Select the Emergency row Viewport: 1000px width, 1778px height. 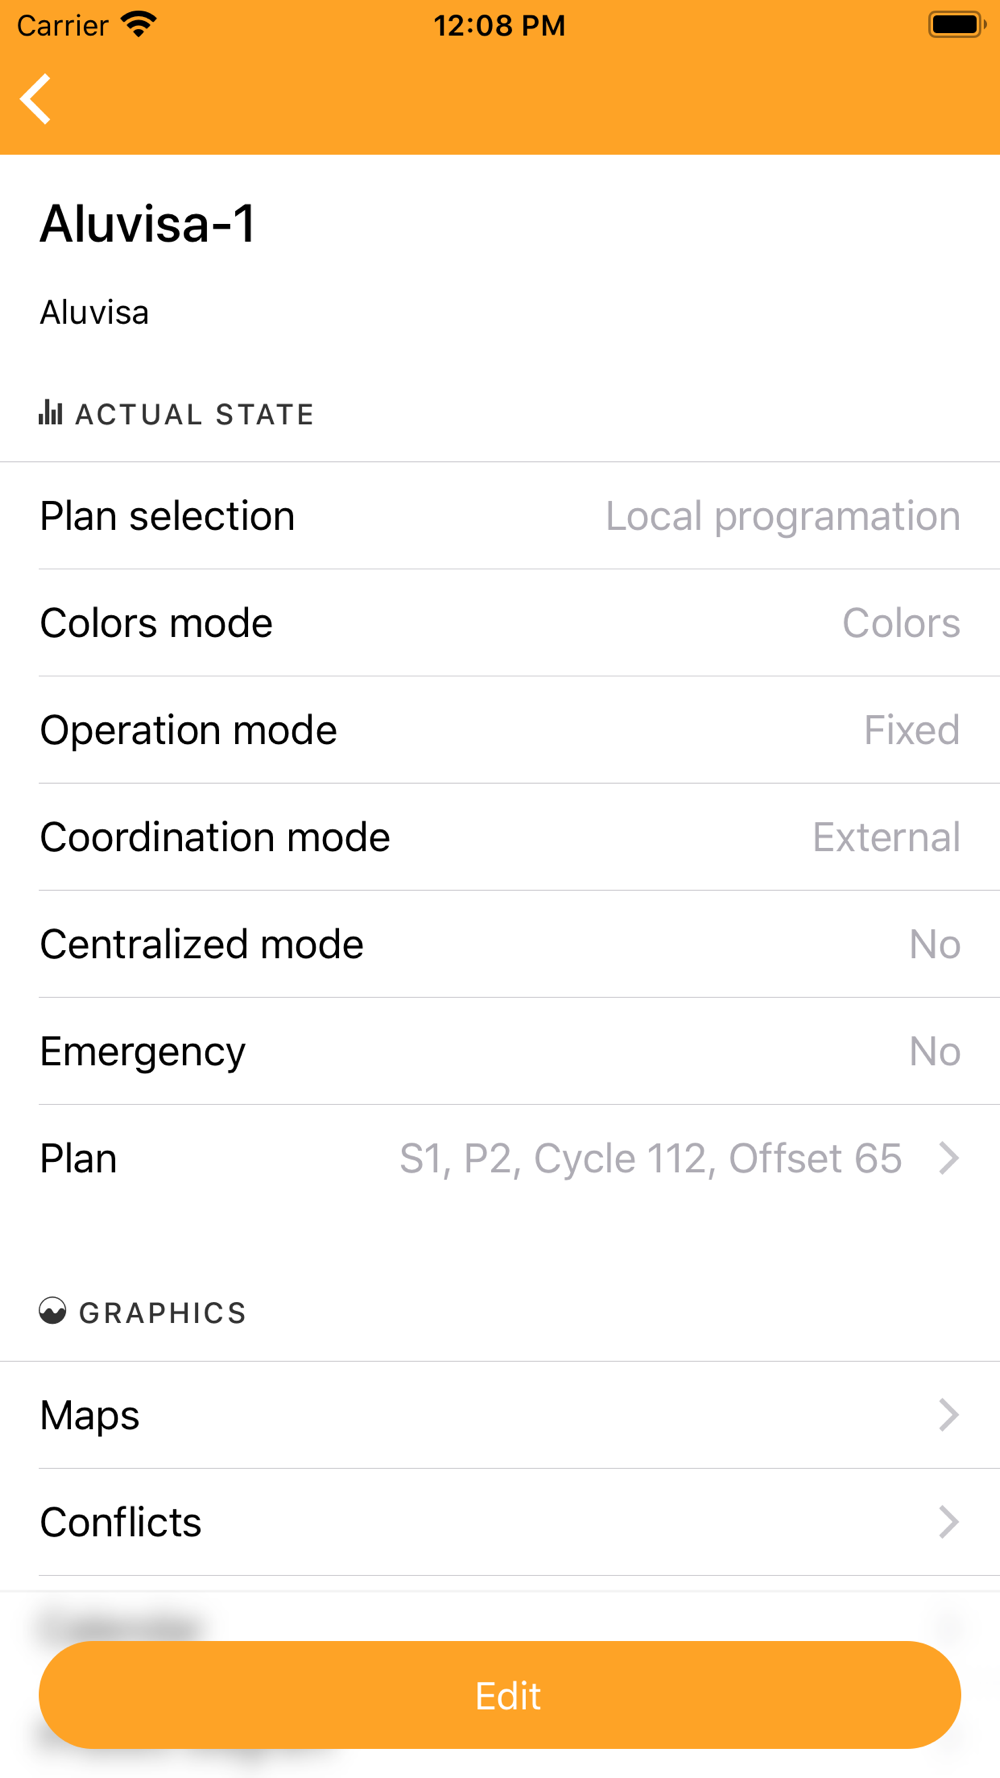[x=500, y=1051]
